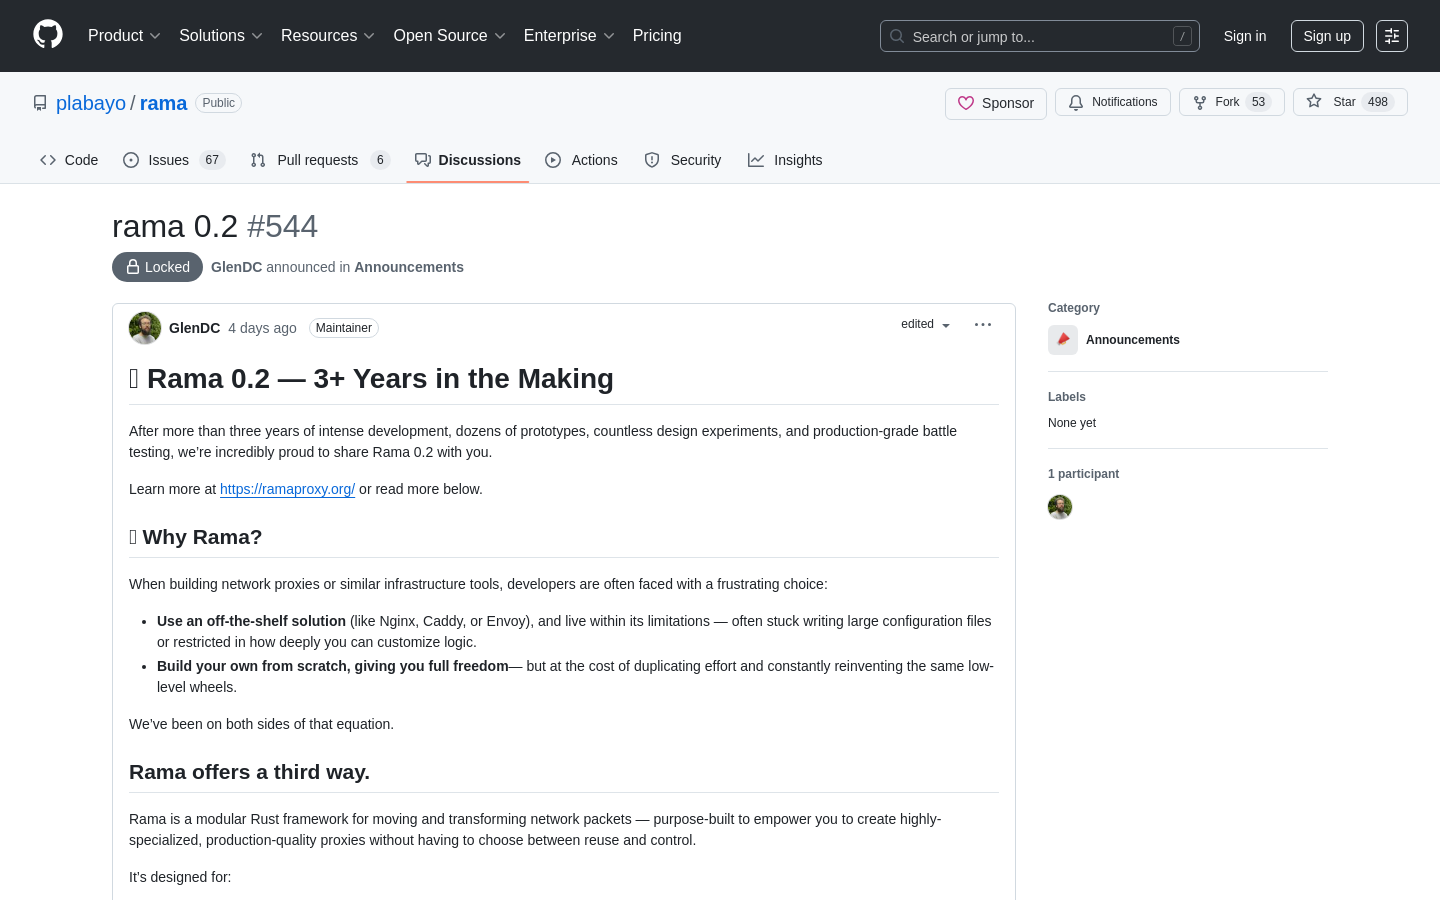Open the rama repository link
This screenshot has height=900, width=1440.
coord(163,103)
